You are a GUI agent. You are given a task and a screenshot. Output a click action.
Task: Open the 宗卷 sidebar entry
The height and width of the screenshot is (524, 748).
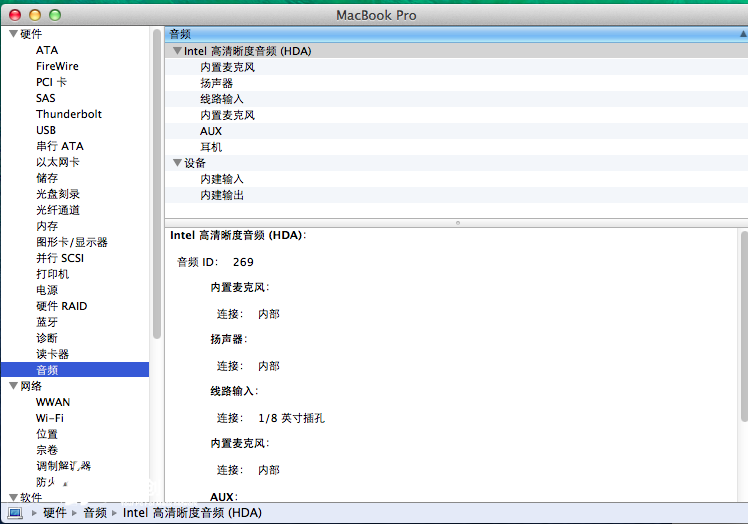(47, 450)
